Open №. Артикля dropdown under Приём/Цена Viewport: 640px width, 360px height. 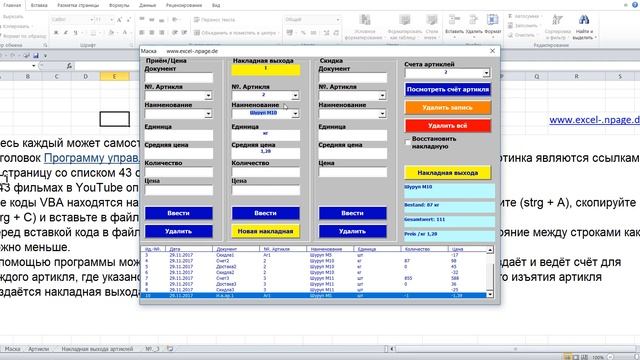coord(208,96)
